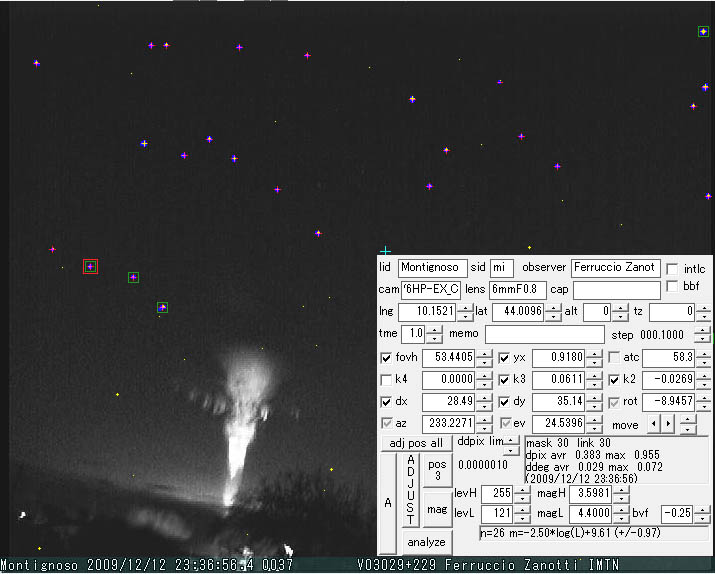Screen dimensions: 715x574
Task: Uncheck the k2 checkbox
Action: pyautogui.click(x=614, y=380)
